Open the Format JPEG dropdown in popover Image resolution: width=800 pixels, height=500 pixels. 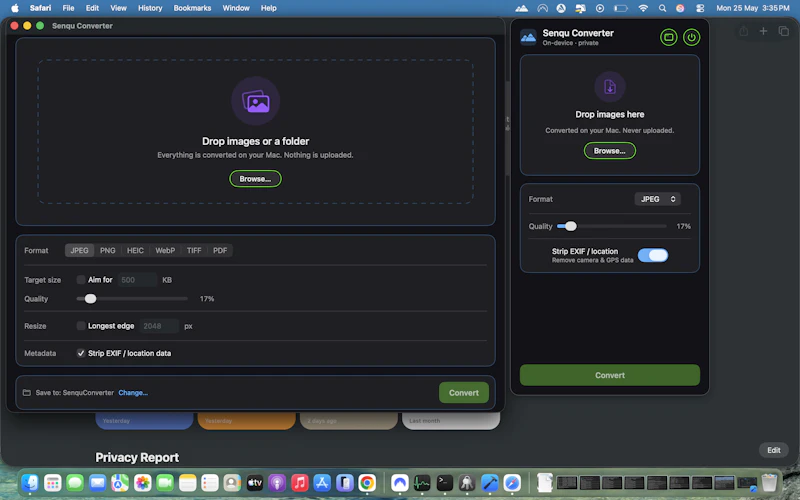(x=658, y=199)
